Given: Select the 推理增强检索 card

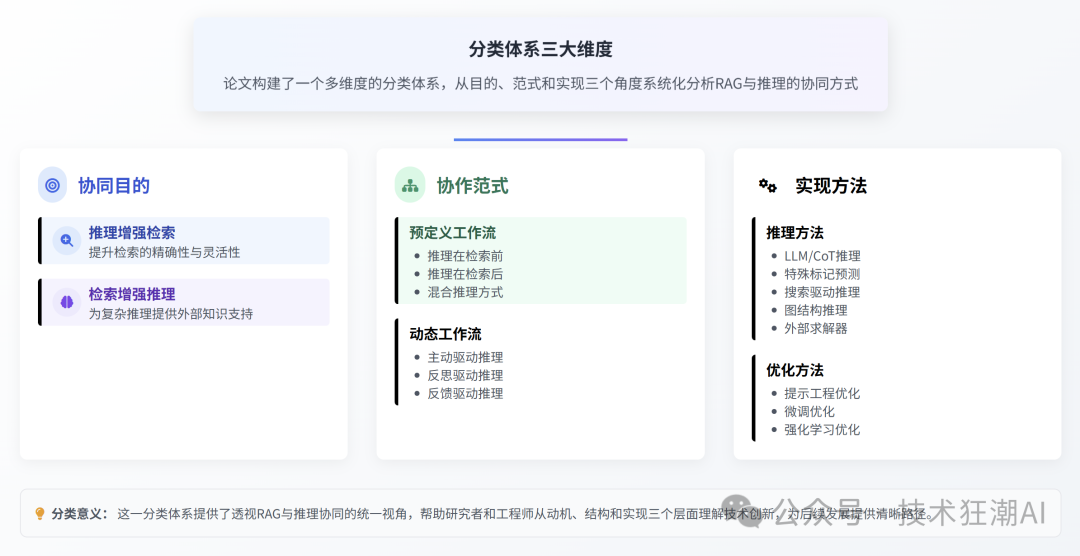Looking at the screenshot, I should pyautogui.click(x=185, y=241).
